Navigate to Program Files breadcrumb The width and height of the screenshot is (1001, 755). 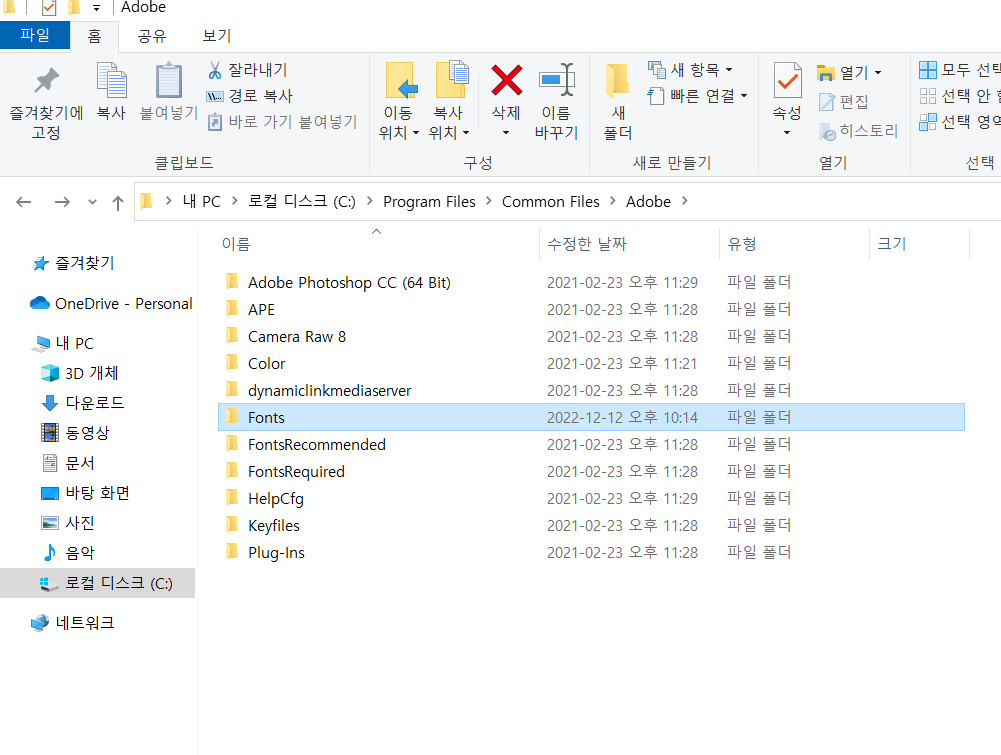pos(429,202)
